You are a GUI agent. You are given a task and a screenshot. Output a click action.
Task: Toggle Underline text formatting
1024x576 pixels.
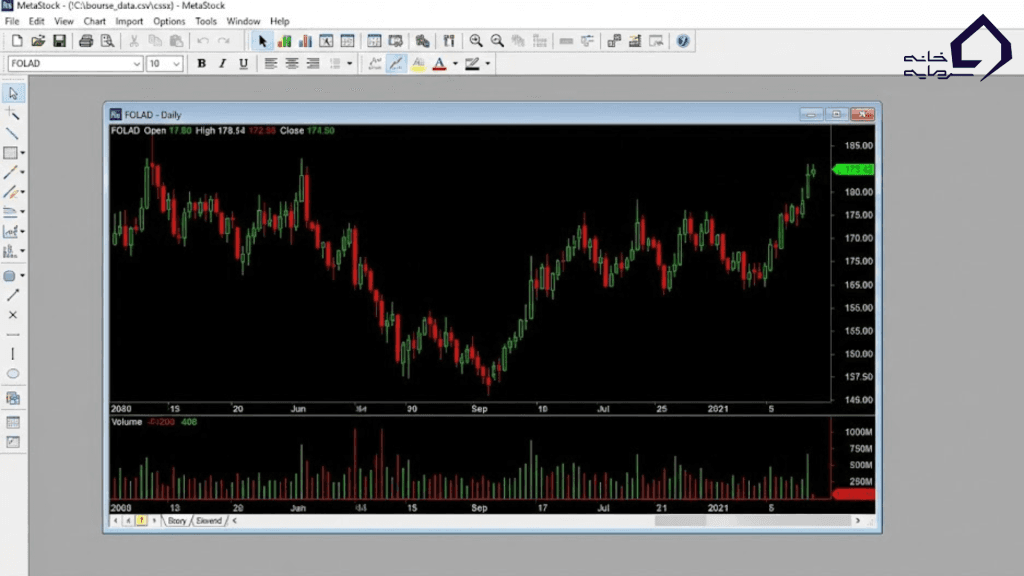pyautogui.click(x=241, y=63)
